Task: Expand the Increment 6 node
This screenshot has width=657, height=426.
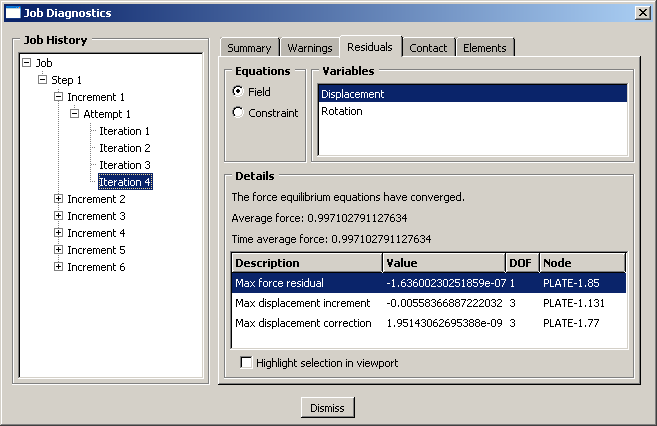Action: click(x=58, y=267)
